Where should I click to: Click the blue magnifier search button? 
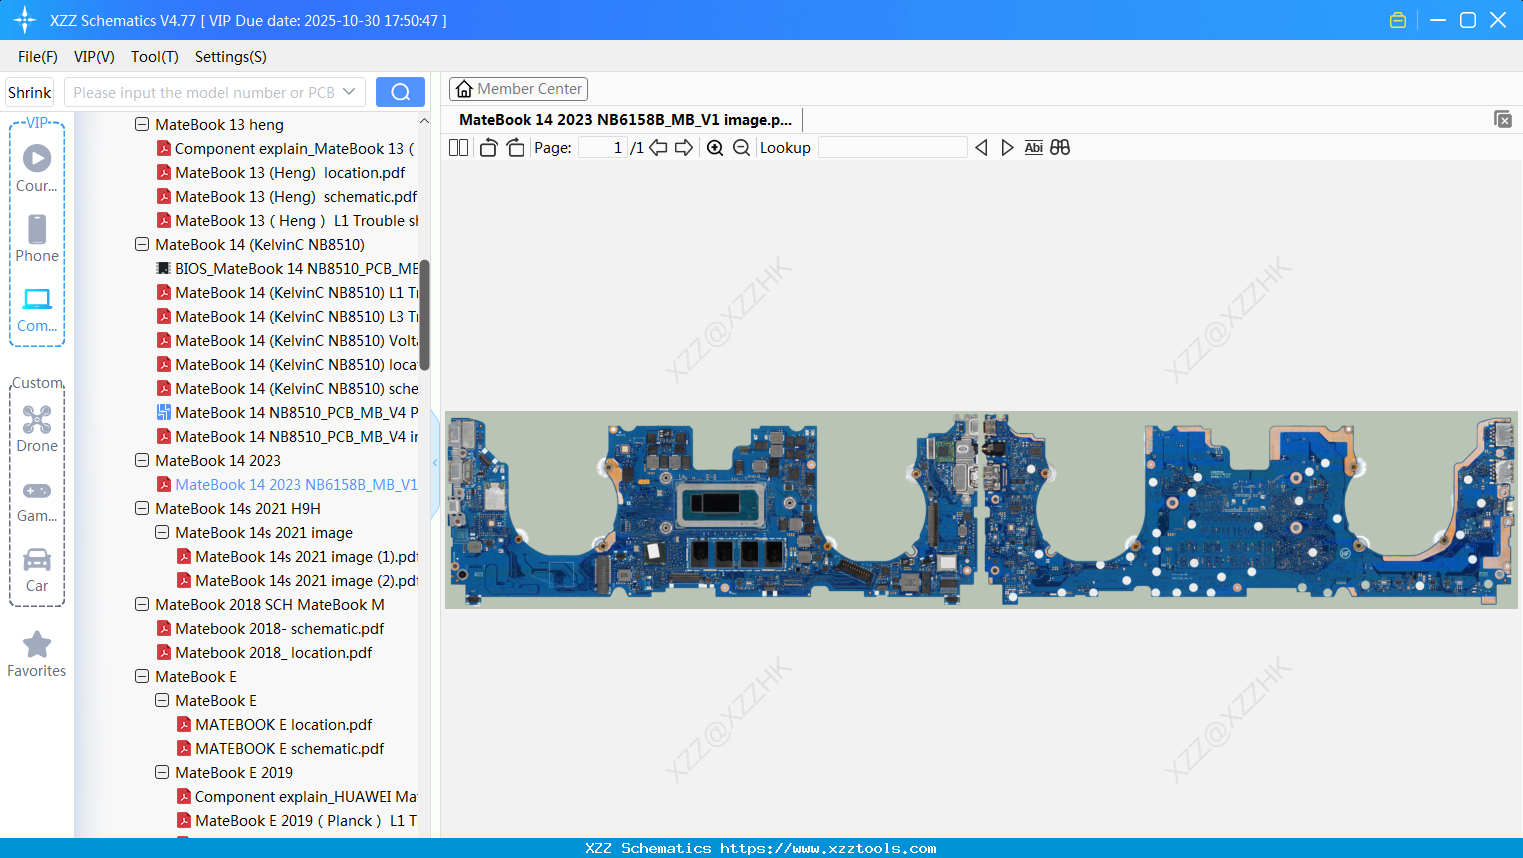[x=400, y=92]
